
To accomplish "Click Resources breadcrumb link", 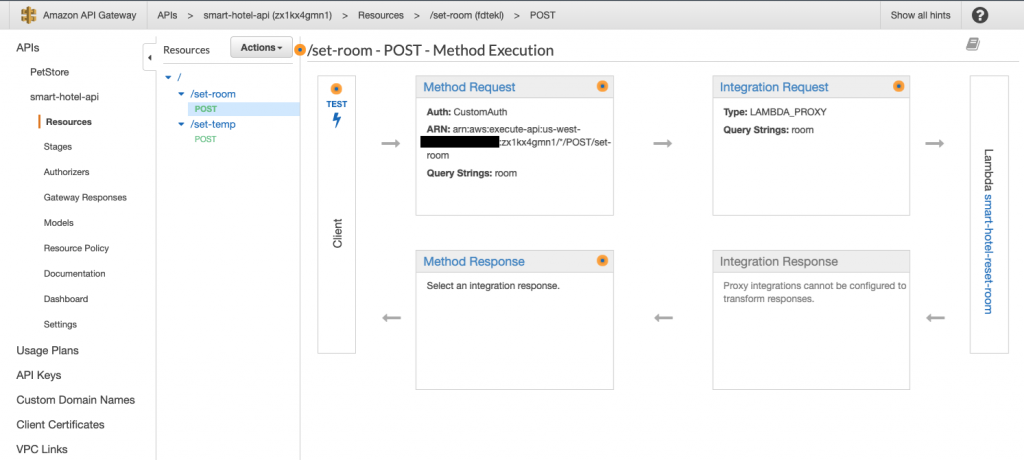I will tap(381, 15).
